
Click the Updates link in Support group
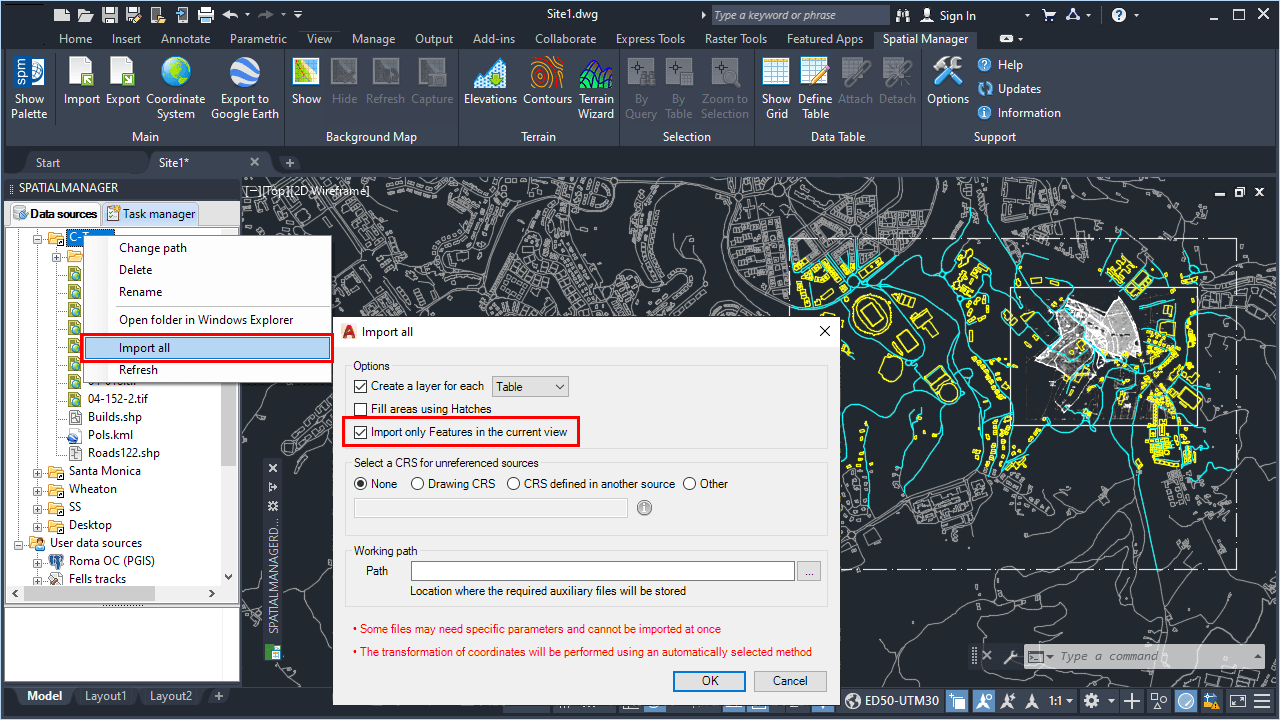pos(1009,89)
